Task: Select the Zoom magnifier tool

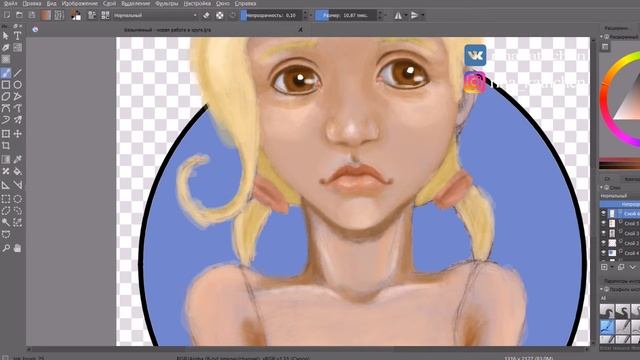Action: pyautogui.click(x=6, y=248)
